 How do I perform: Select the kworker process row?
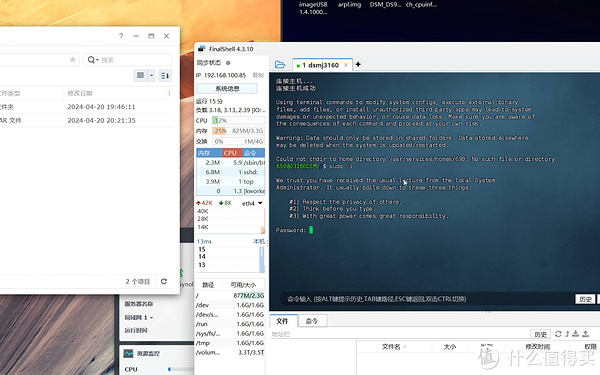[231, 191]
